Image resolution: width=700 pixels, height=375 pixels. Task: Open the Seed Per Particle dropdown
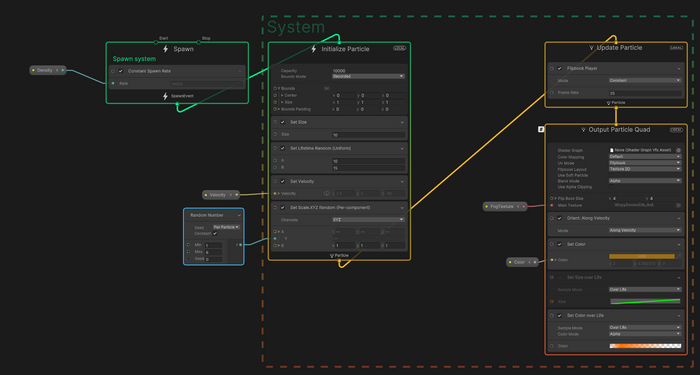coord(226,227)
